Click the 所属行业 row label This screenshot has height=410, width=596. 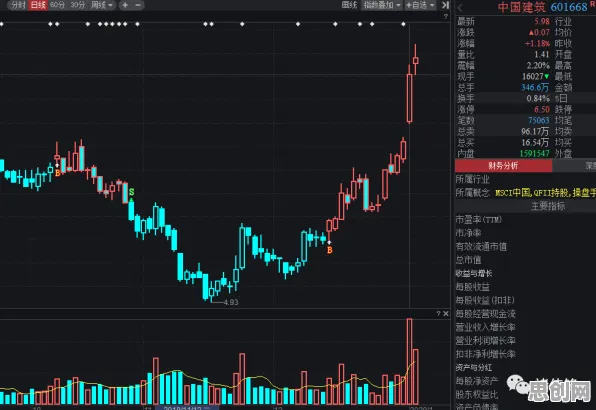(x=472, y=179)
